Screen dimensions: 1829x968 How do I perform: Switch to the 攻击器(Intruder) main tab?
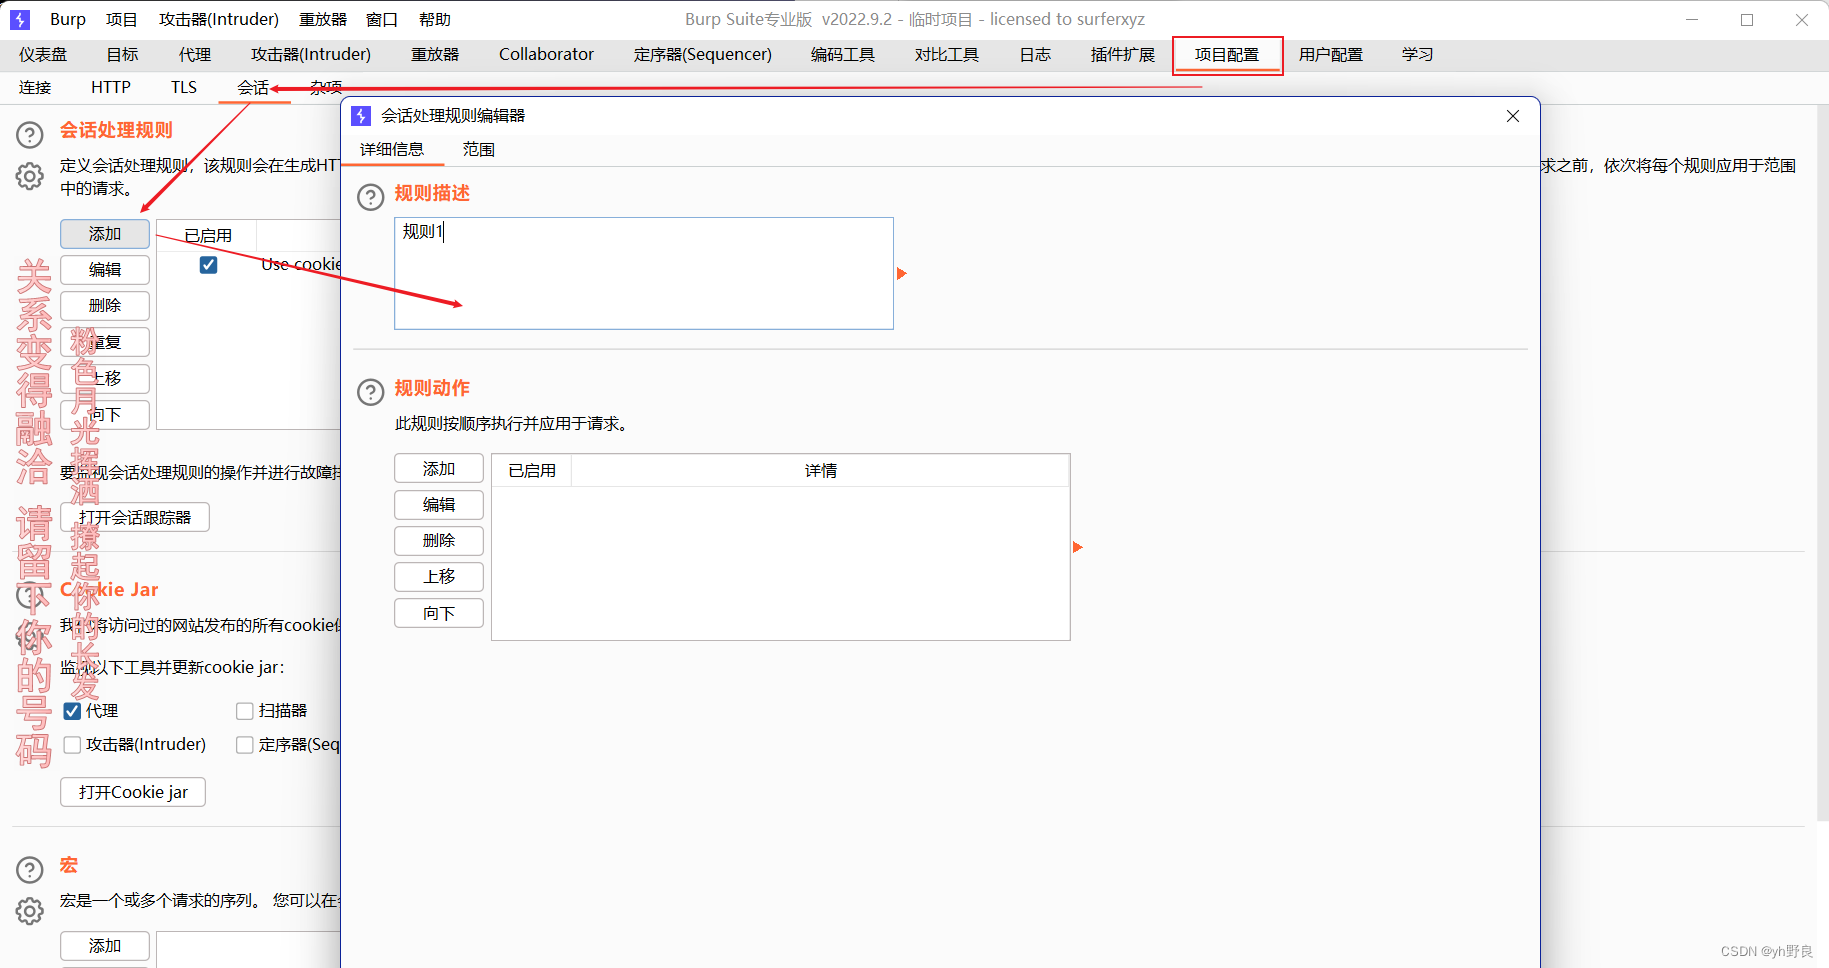coord(311,55)
